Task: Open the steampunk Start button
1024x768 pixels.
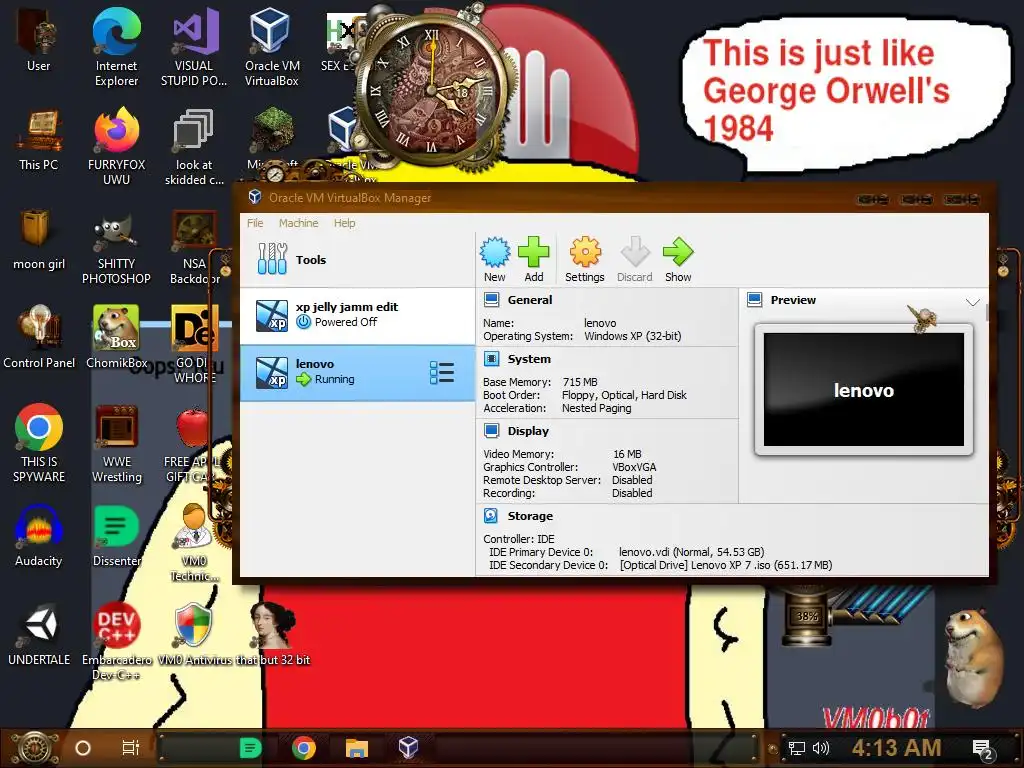Action: coord(35,748)
